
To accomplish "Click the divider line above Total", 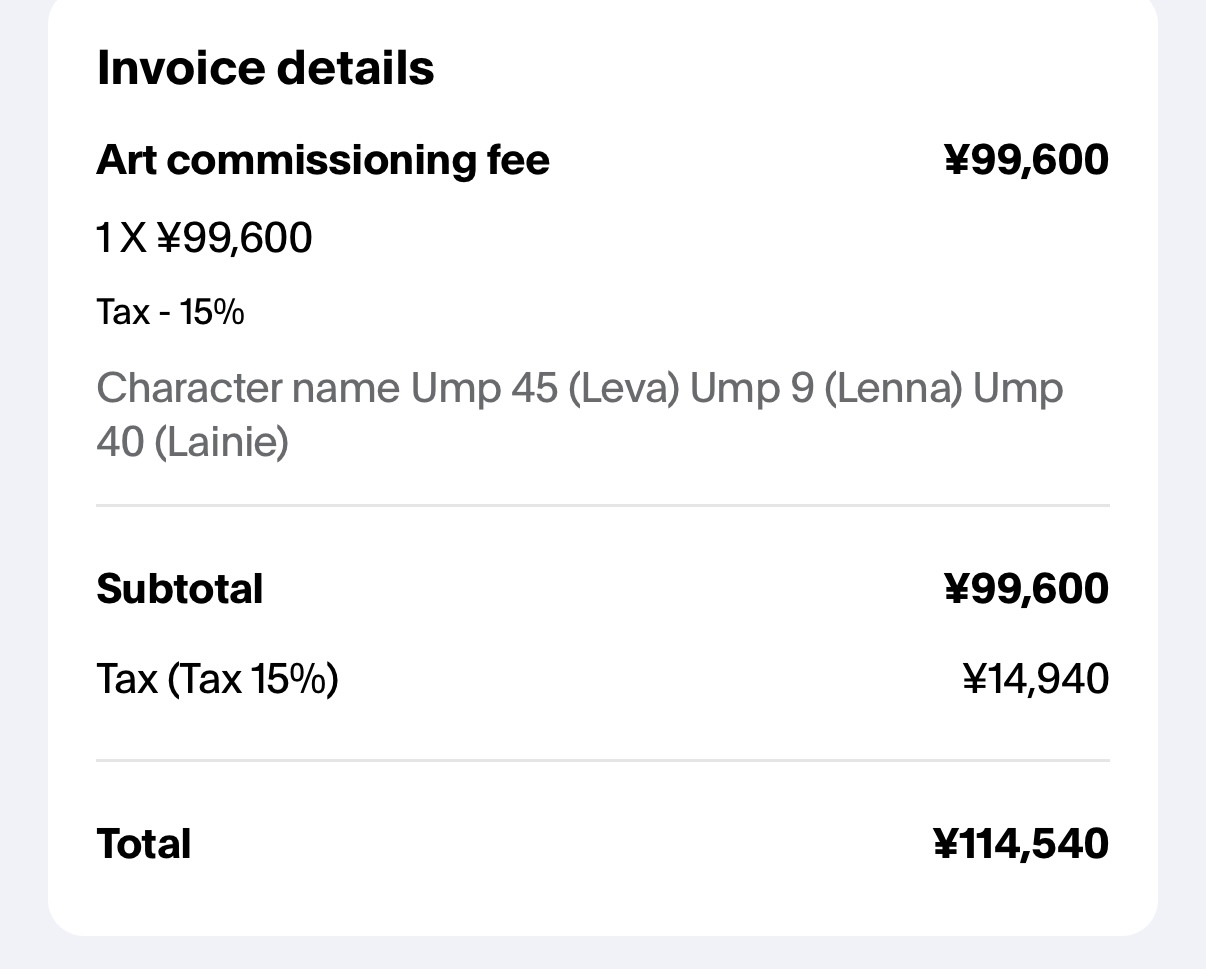I will pyautogui.click(x=603, y=760).
